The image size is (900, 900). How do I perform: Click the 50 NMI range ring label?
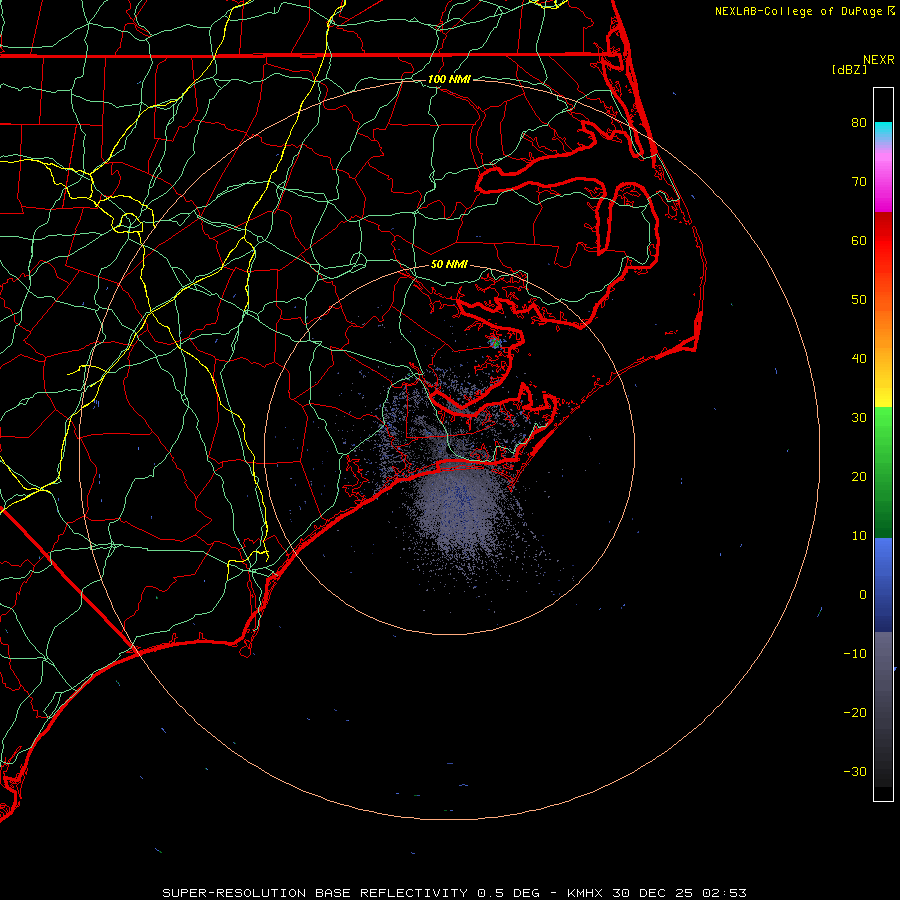pos(449,264)
